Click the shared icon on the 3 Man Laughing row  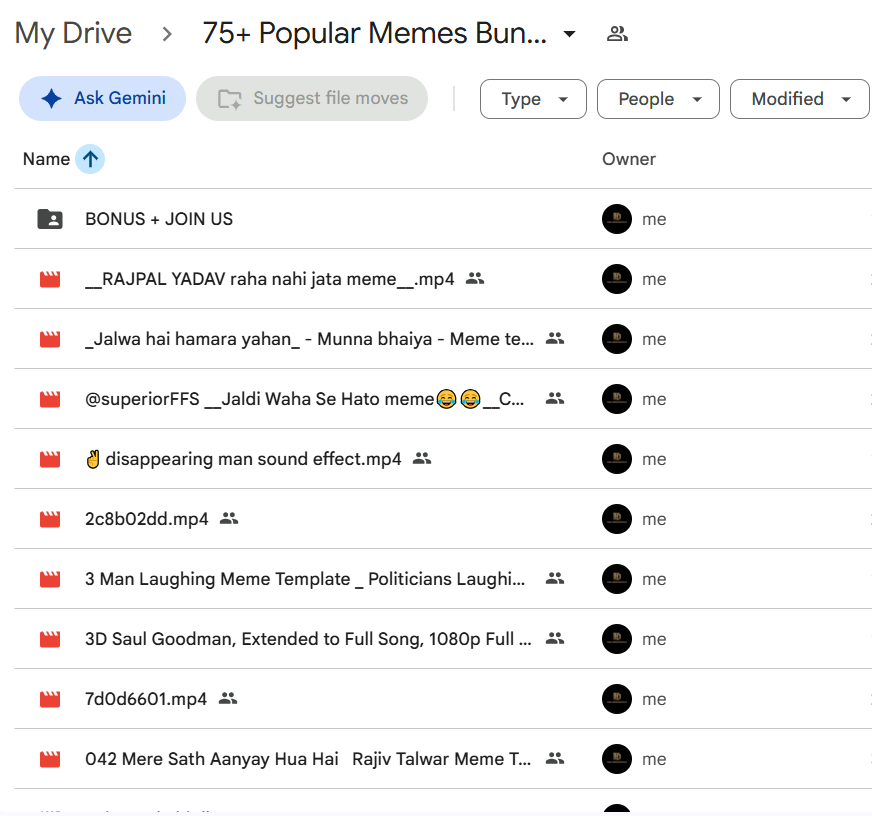(555, 578)
